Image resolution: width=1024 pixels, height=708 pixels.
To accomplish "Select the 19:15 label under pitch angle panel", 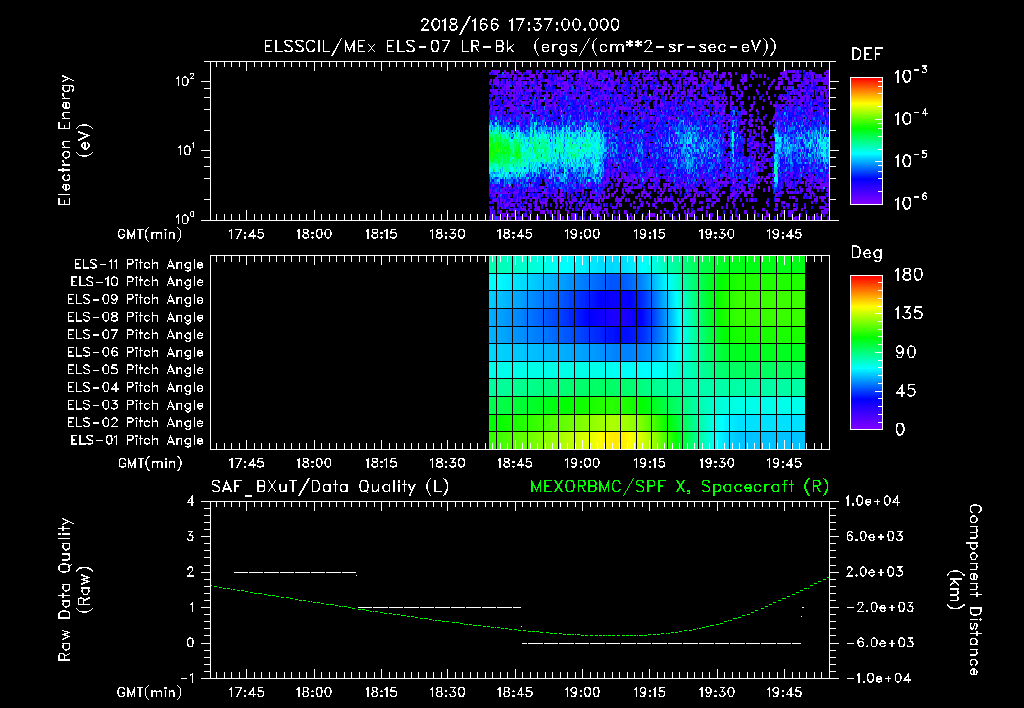I will (649, 463).
